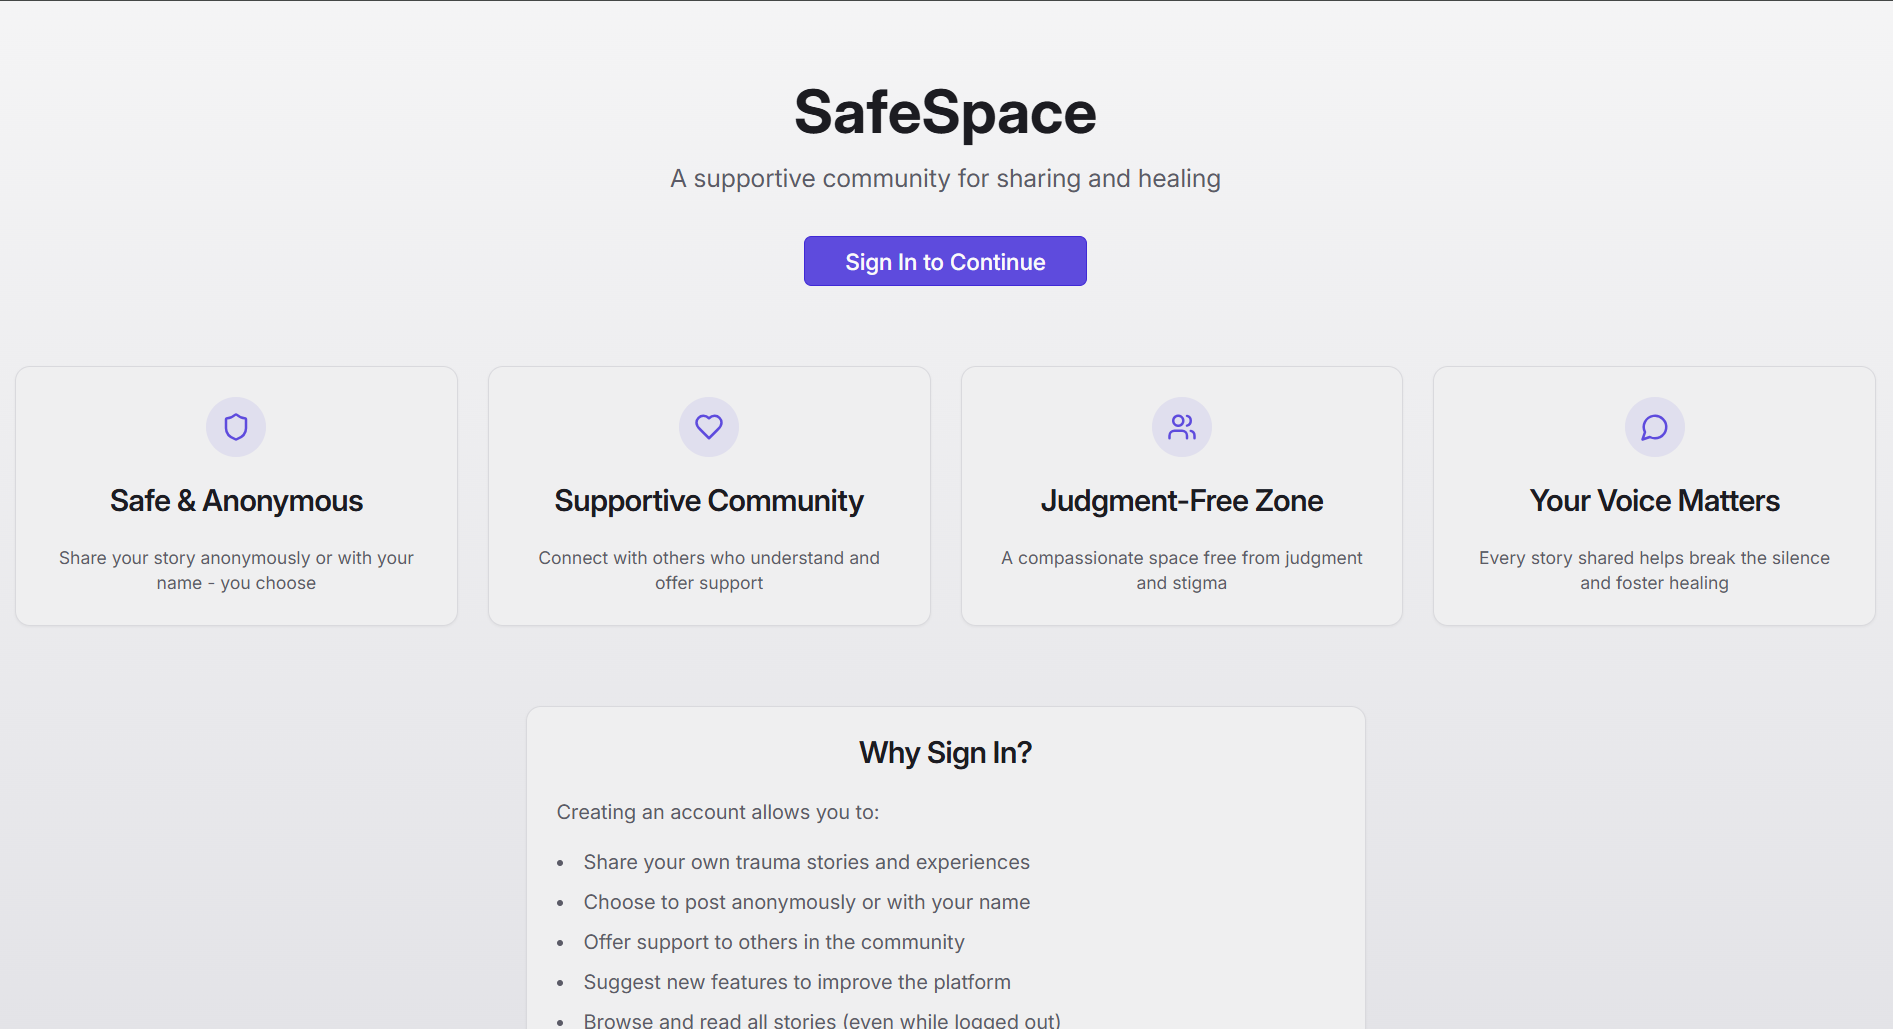
Task: Click the Browse and read all stories bullet
Action: [822, 1019]
